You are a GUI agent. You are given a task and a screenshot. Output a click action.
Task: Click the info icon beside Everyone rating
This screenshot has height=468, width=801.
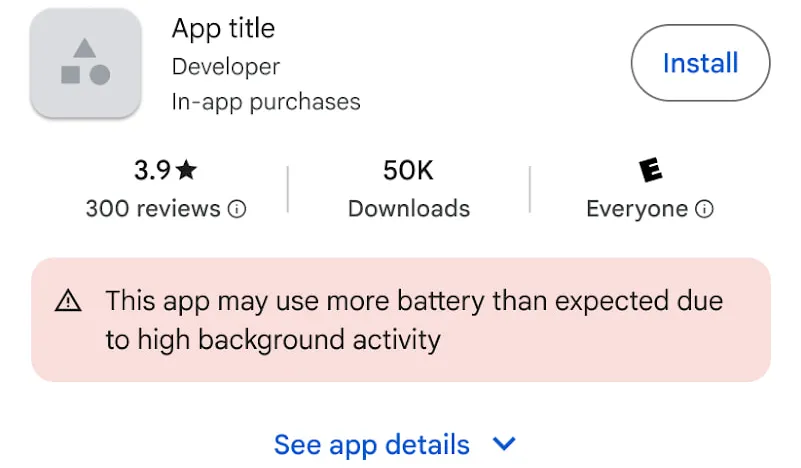704,209
